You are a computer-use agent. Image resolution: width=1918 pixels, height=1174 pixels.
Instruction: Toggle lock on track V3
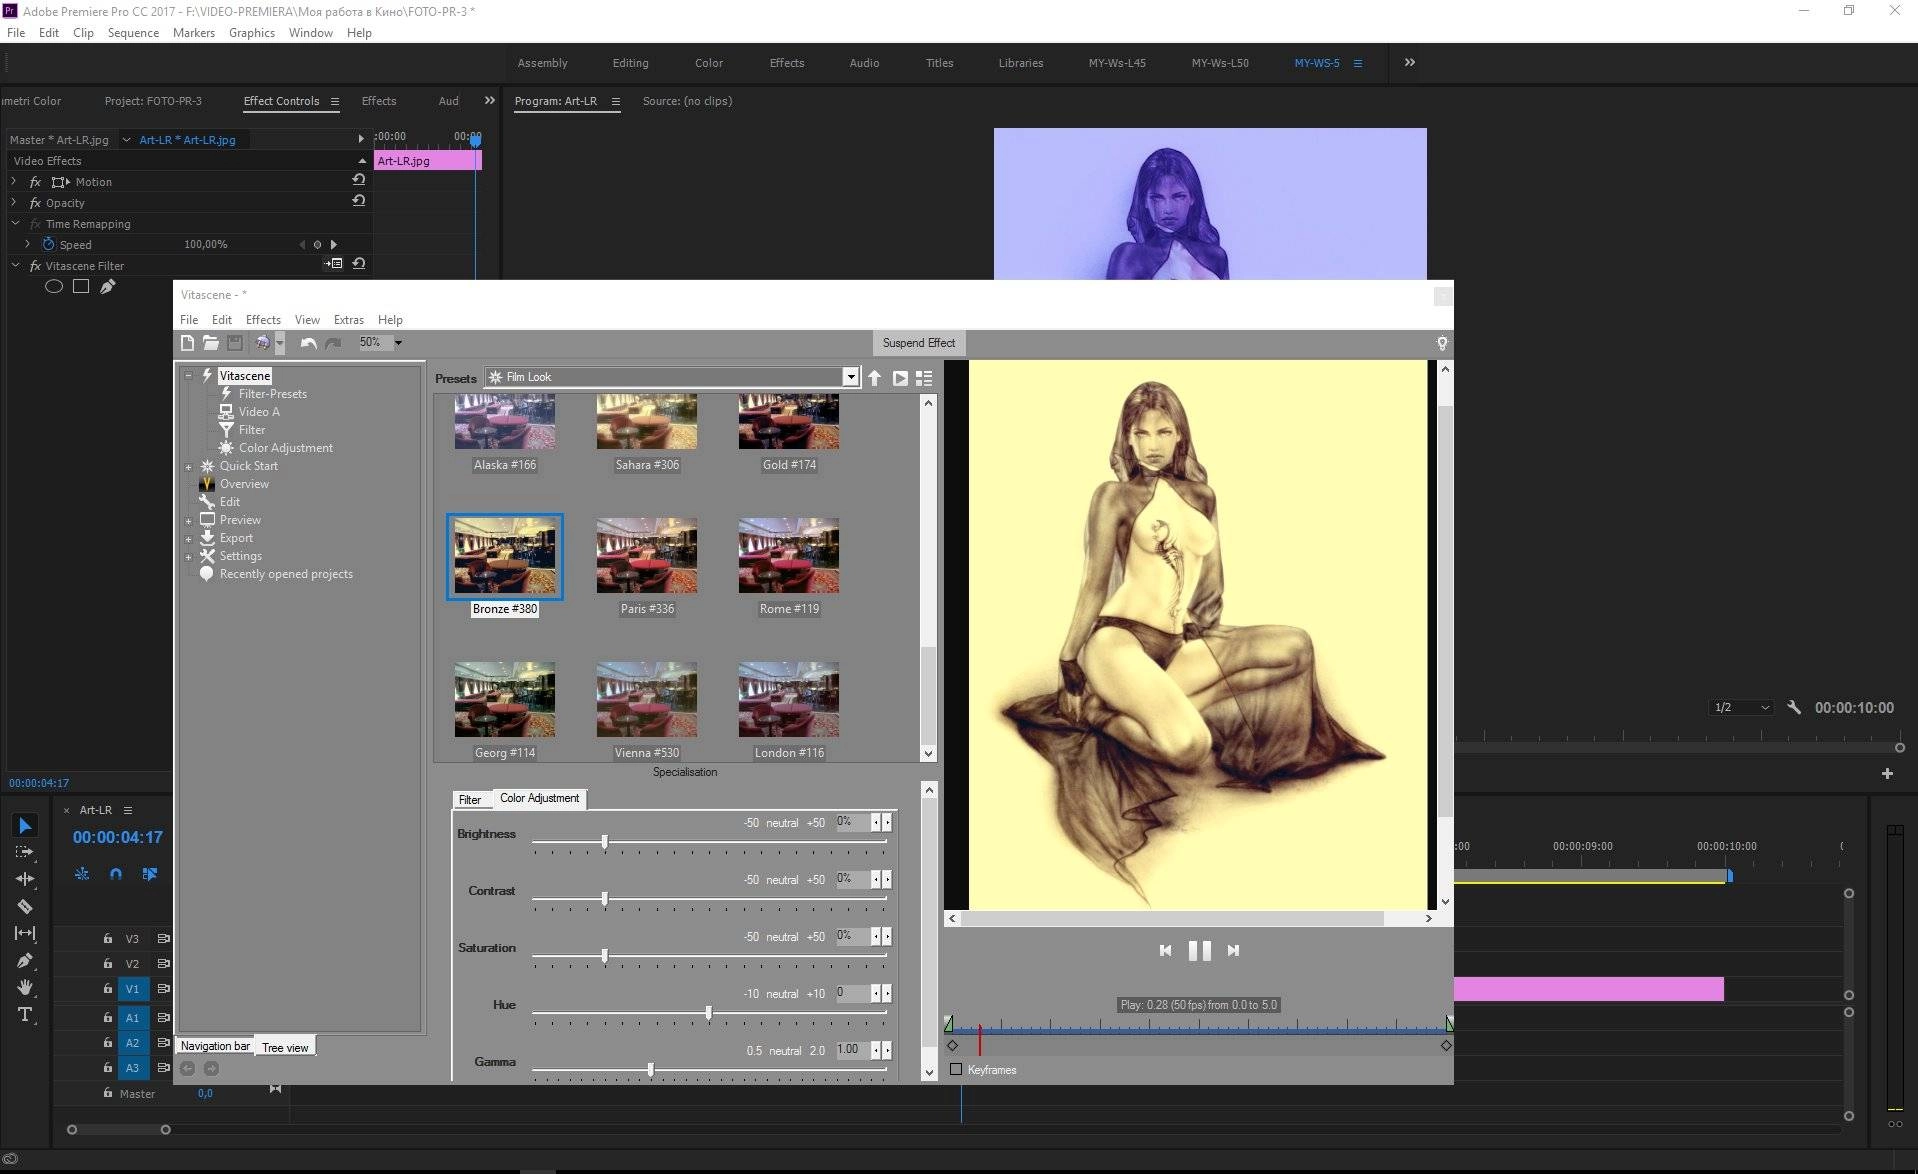107,938
